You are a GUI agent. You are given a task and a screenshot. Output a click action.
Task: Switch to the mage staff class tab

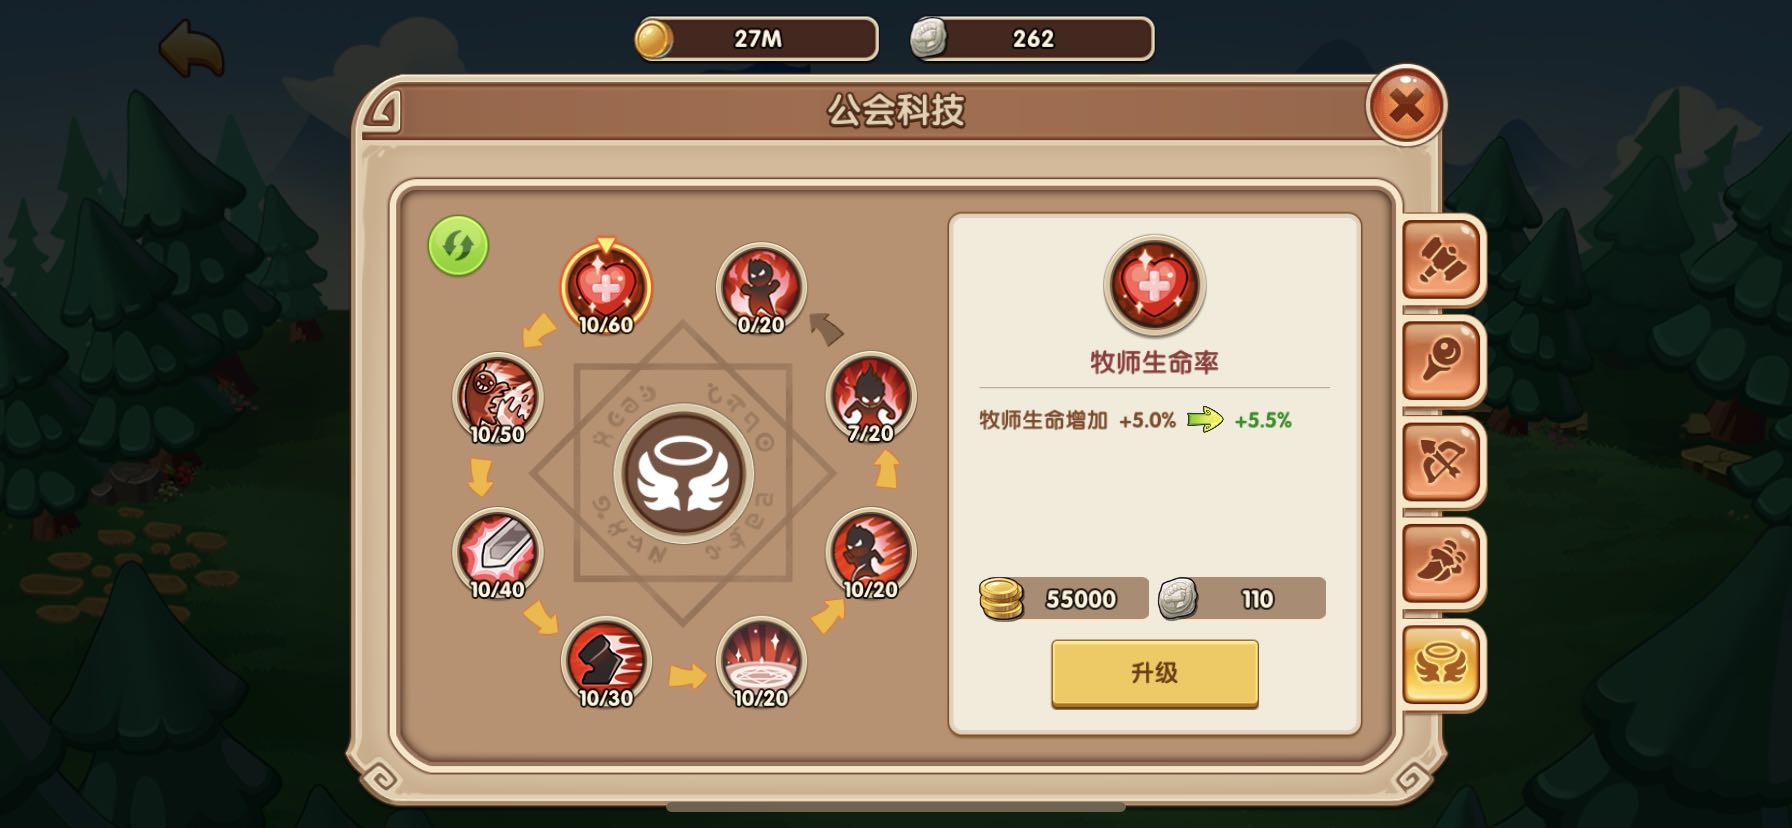click(1441, 360)
